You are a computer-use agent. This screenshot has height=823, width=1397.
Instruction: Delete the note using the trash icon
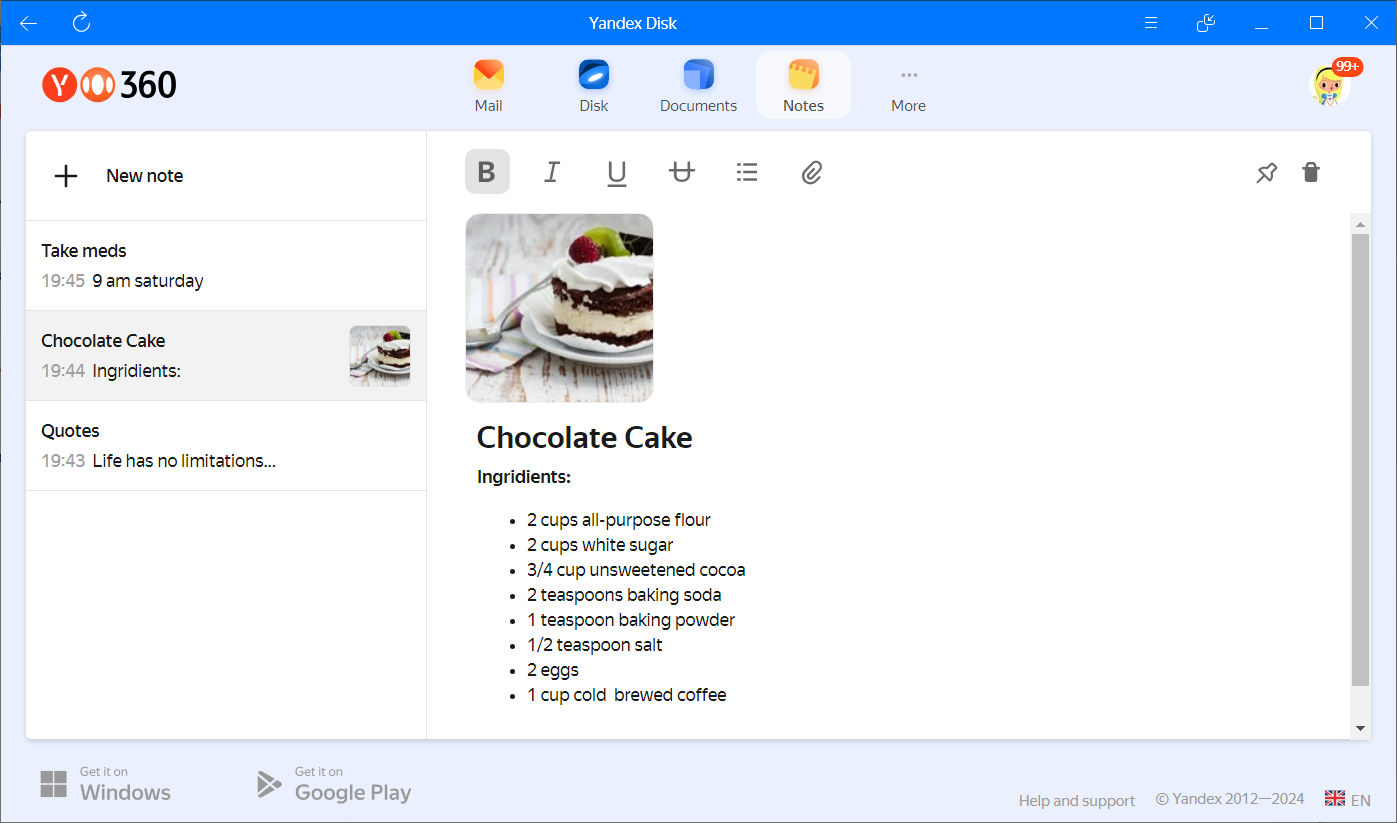click(1311, 172)
